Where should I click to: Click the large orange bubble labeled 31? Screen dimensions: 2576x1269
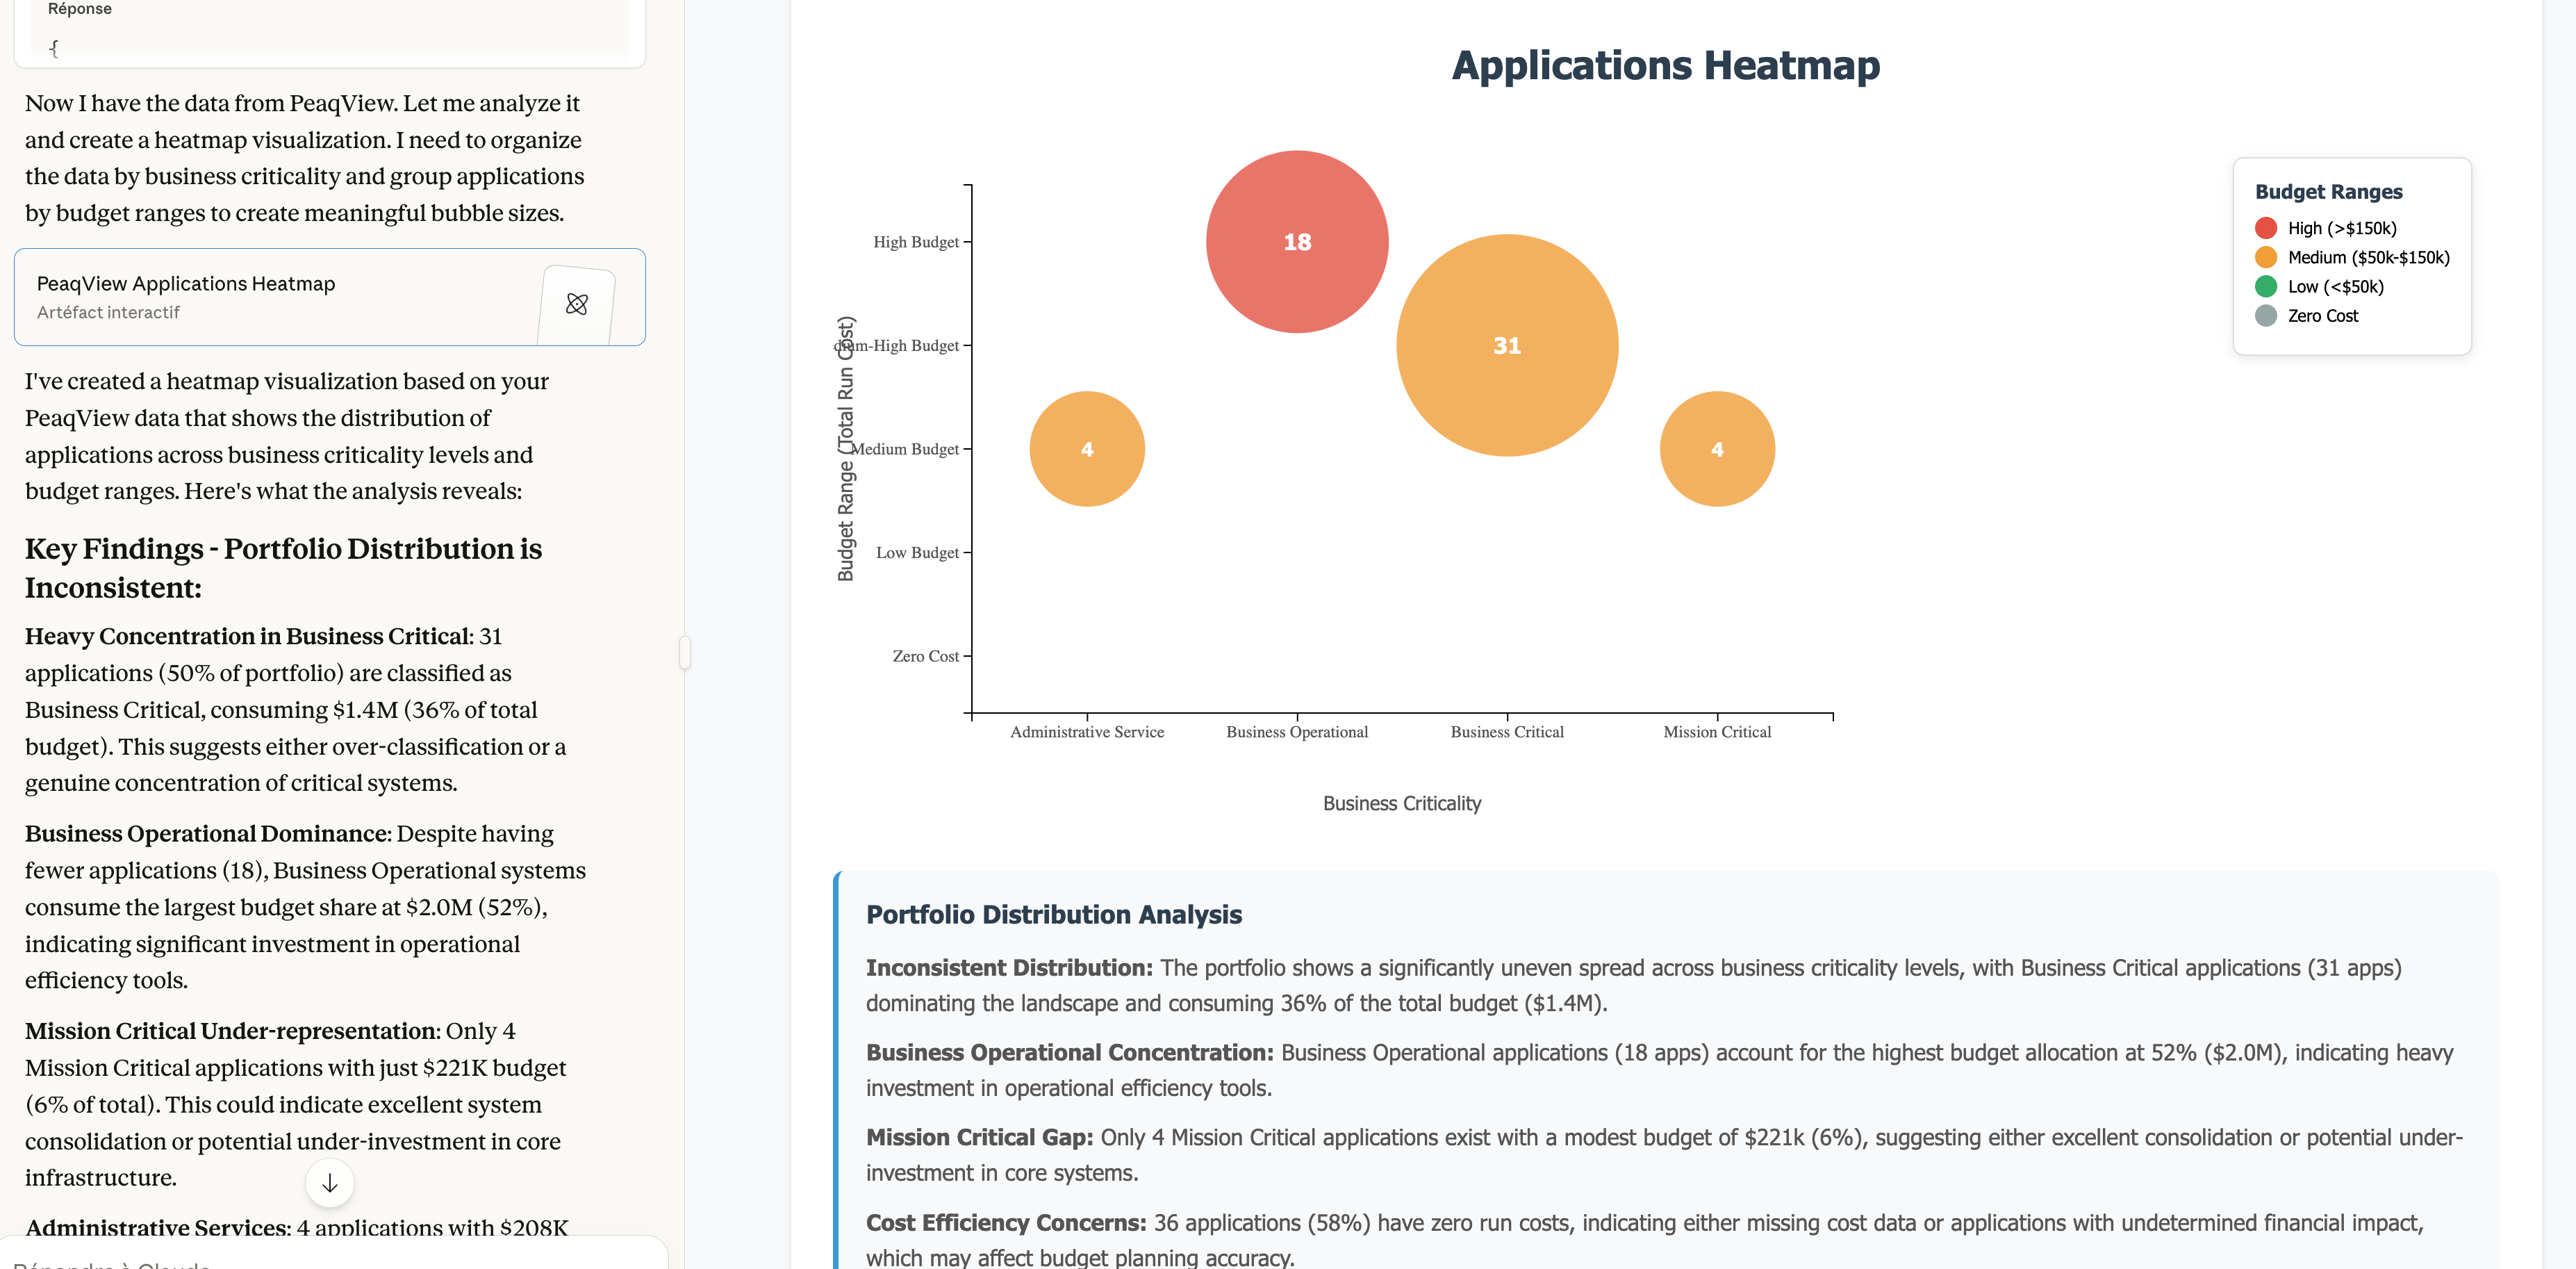tap(1506, 346)
